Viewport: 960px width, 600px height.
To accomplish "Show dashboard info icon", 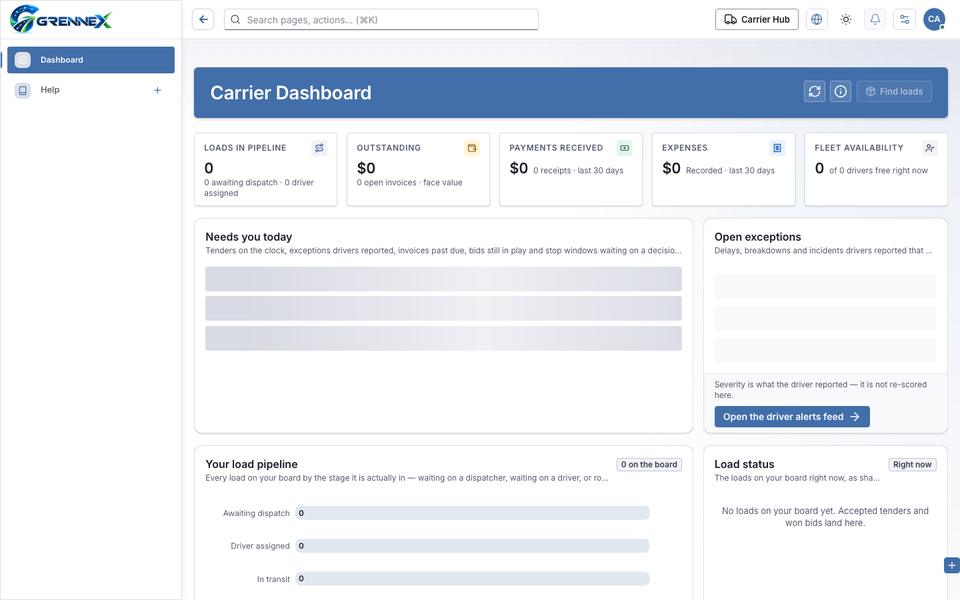I will (841, 92).
